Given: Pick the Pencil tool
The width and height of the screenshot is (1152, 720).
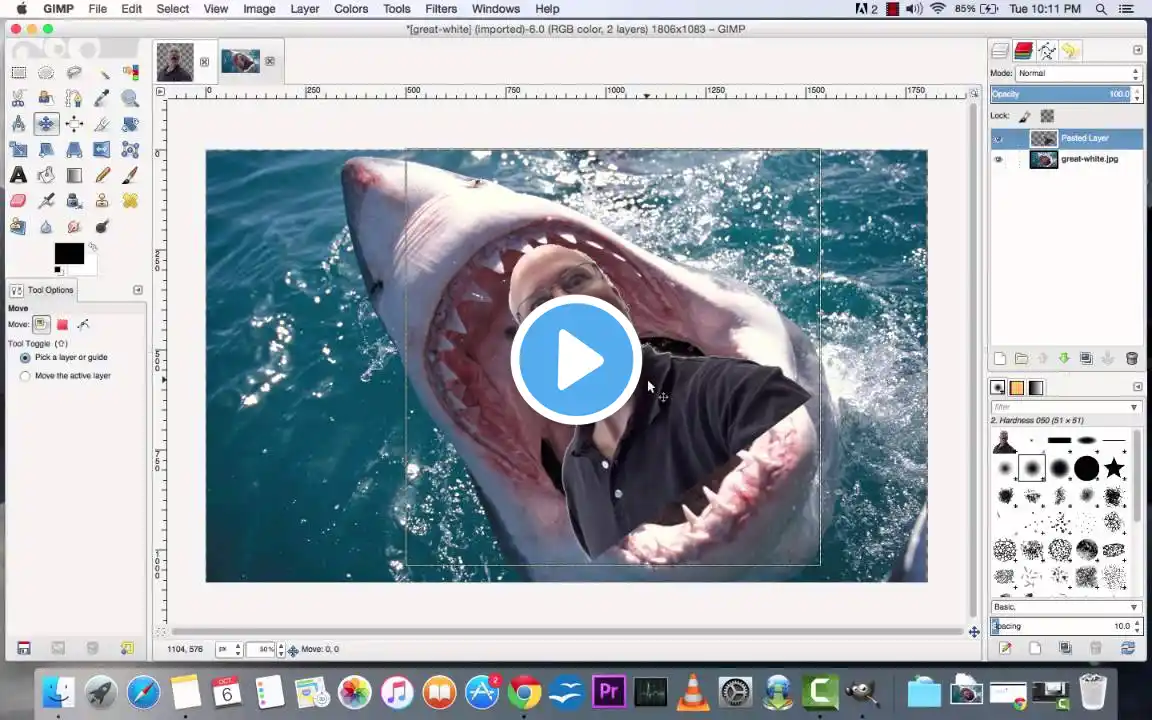Looking at the screenshot, I should [x=102, y=175].
